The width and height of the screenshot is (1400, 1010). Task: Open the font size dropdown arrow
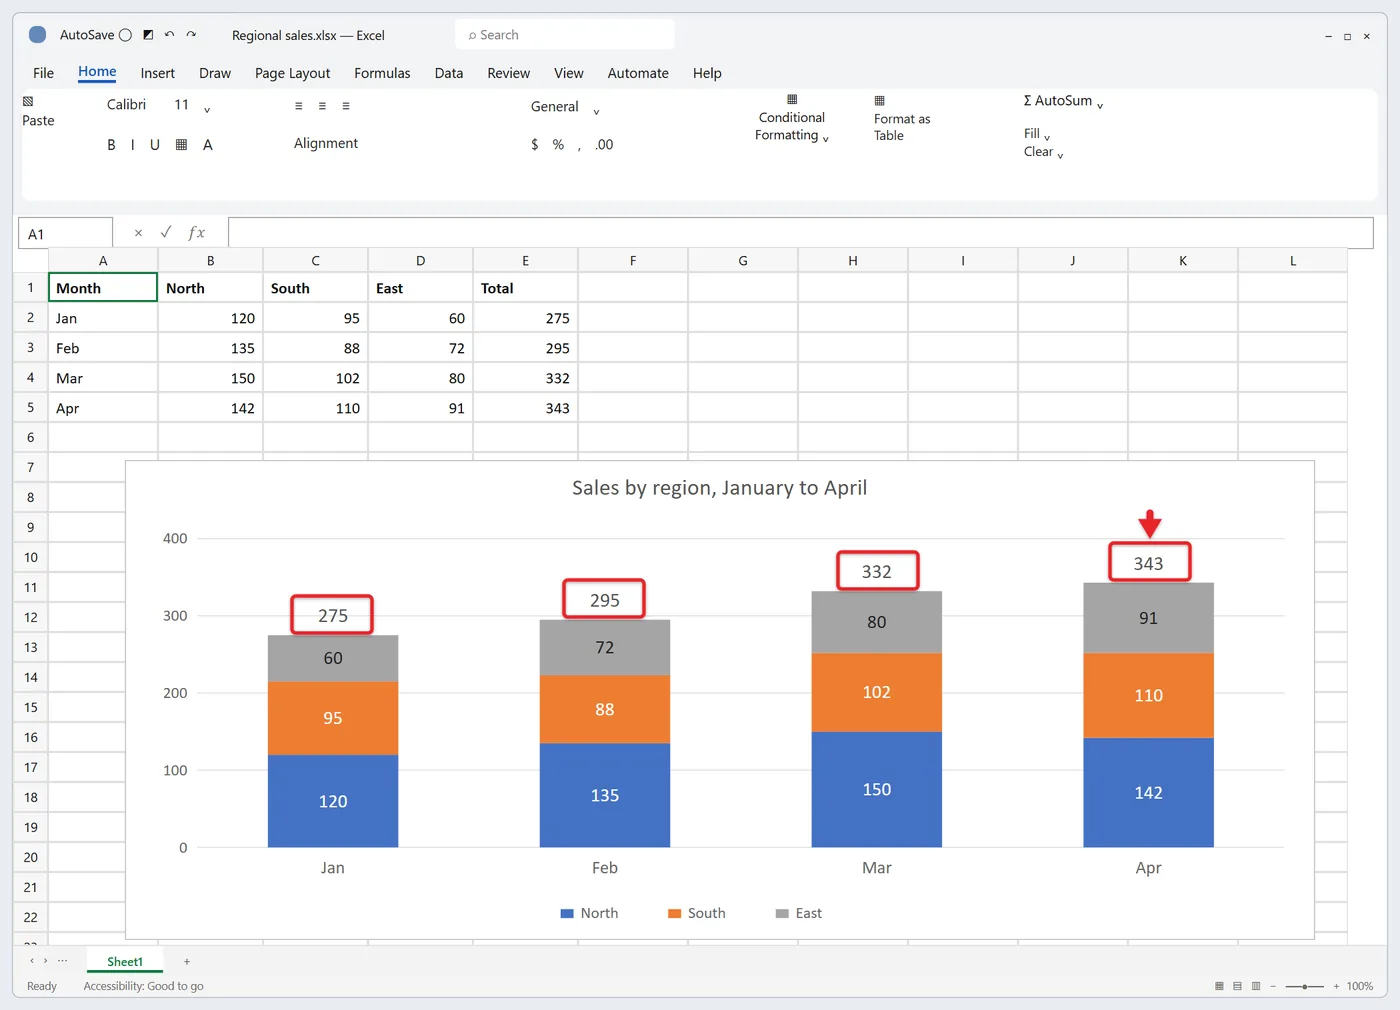pyautogui.click(x=207, y=109)
